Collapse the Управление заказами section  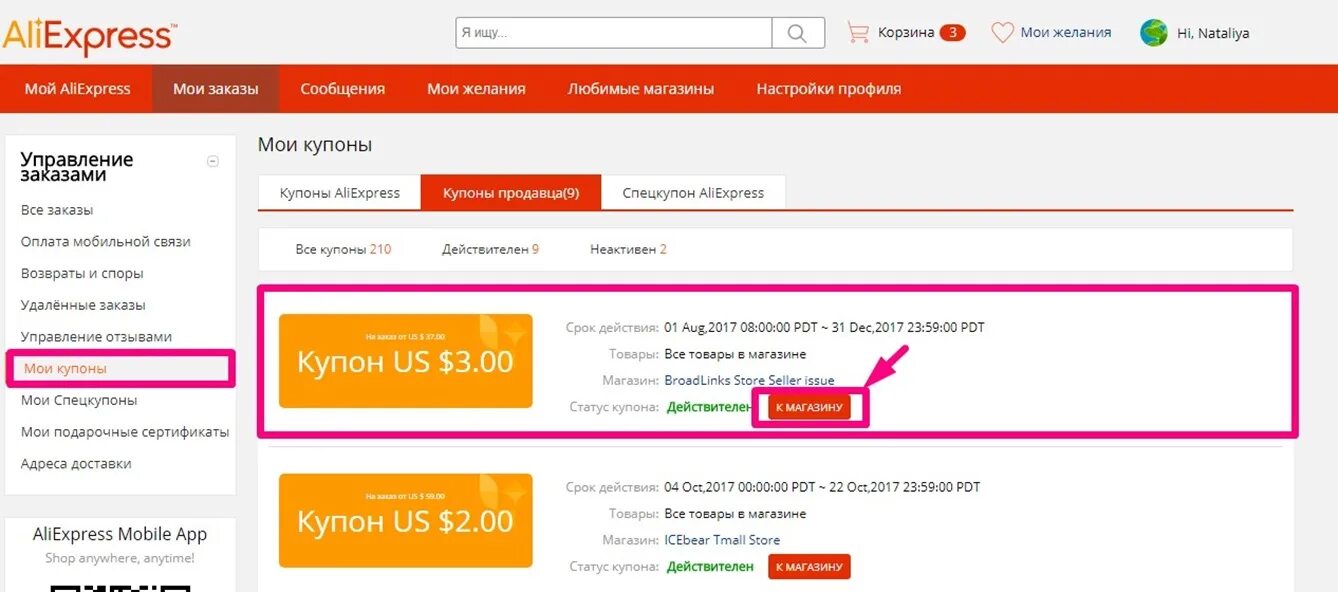click(x=212, y=161)
